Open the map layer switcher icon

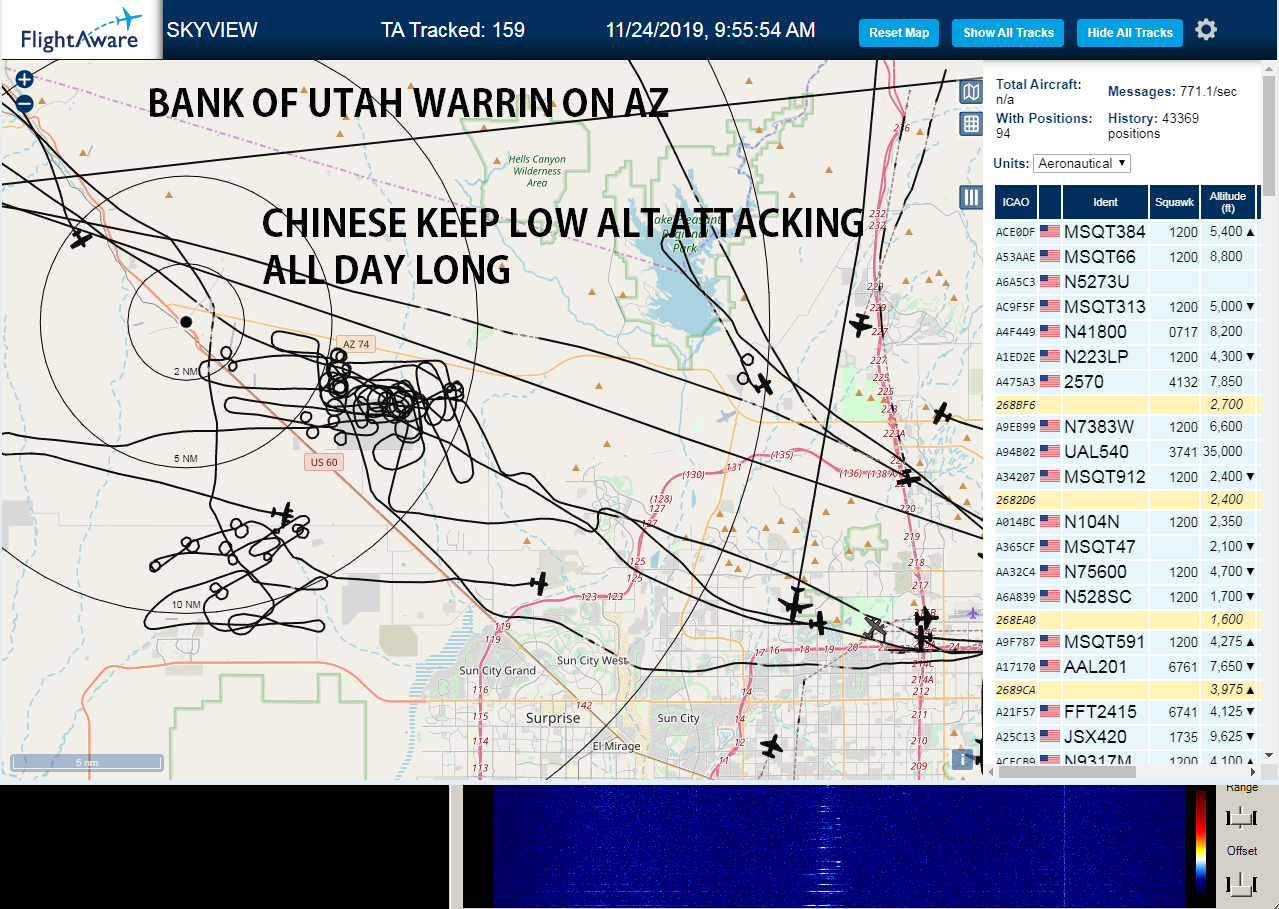tap(970, 92)
